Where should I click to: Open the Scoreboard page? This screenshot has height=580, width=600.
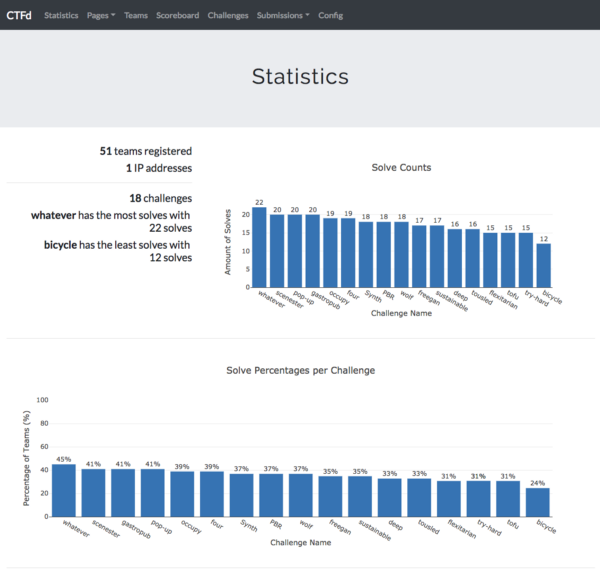178,15
